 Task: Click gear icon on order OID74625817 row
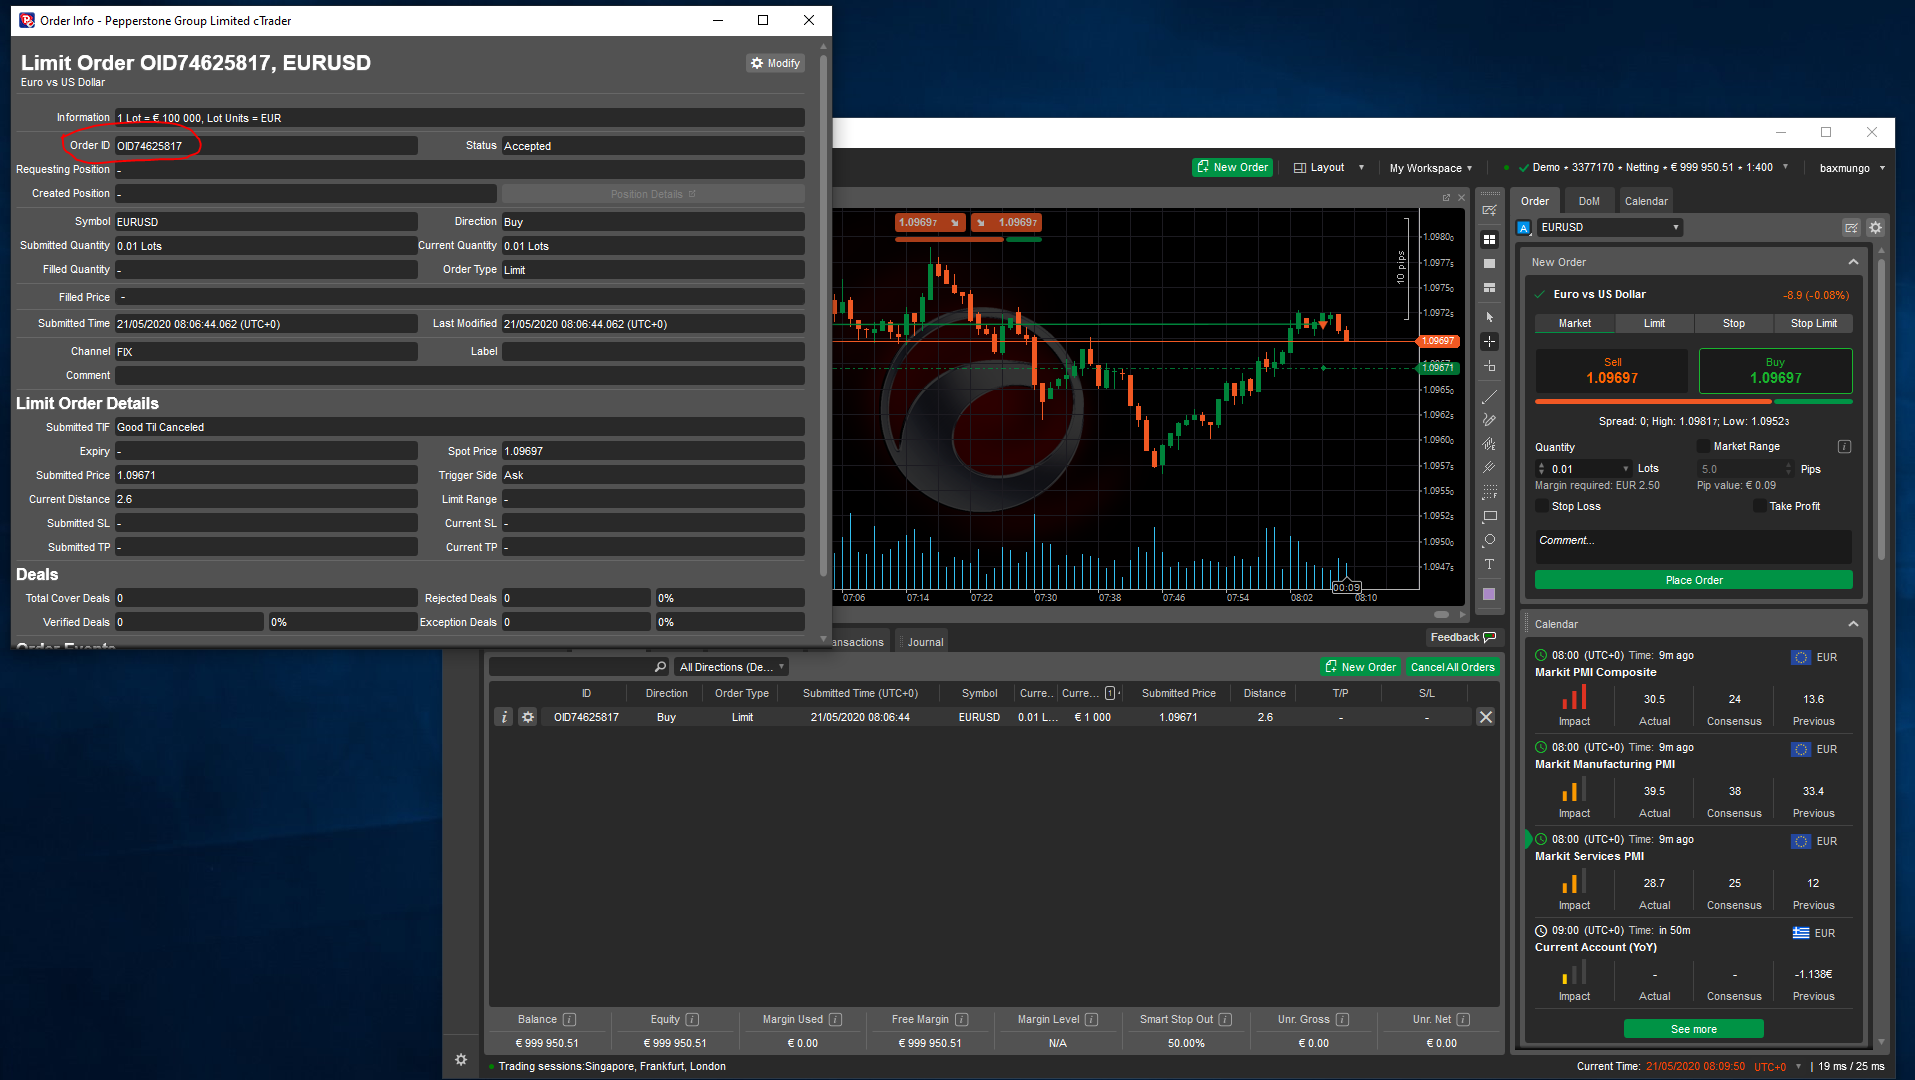(528, 717)
